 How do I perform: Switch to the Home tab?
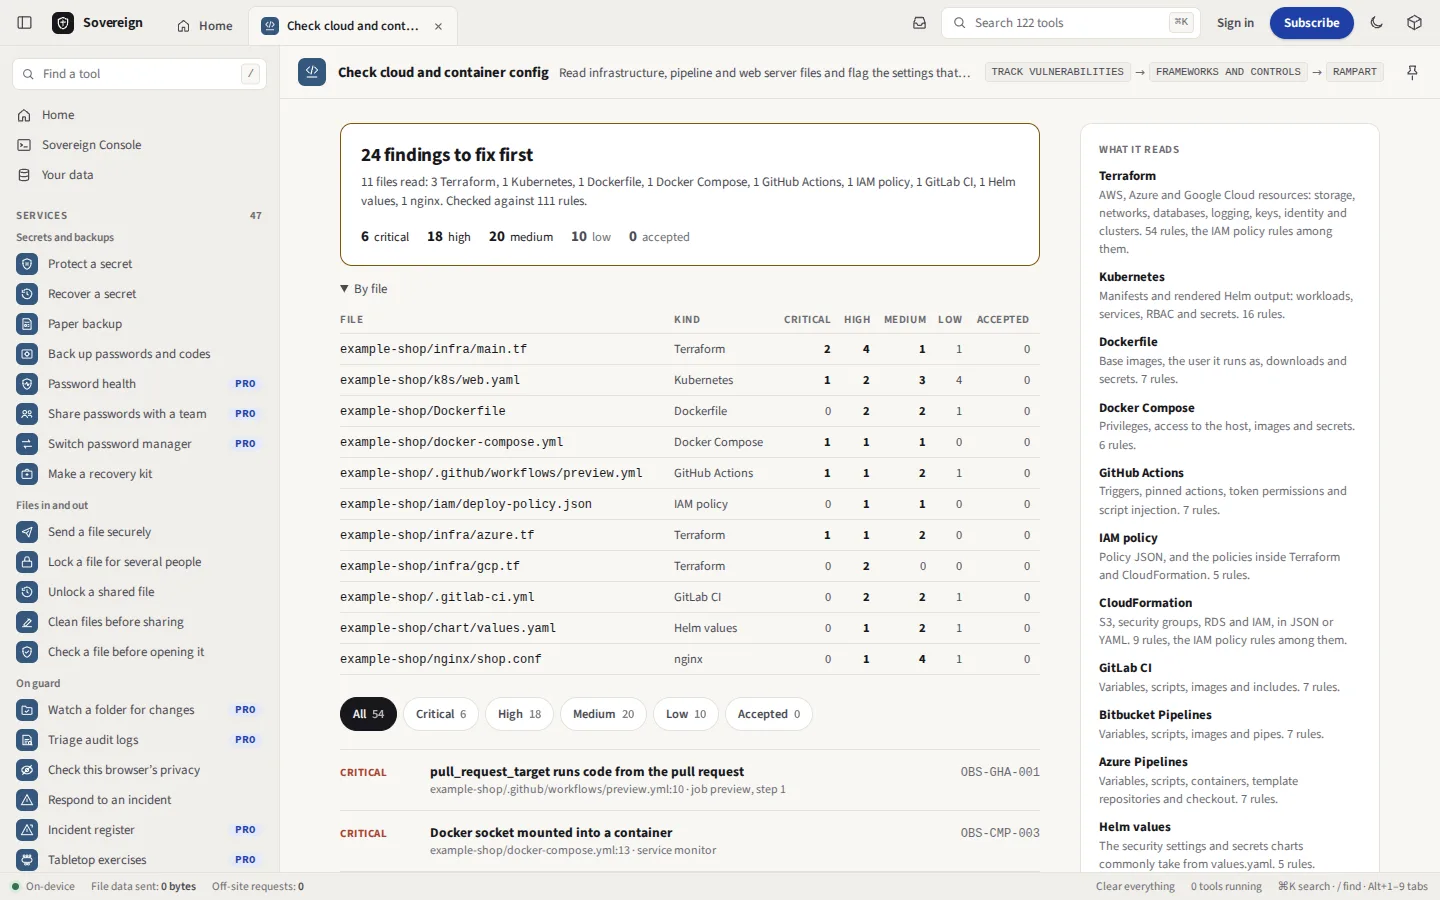(x=205, y=26)
